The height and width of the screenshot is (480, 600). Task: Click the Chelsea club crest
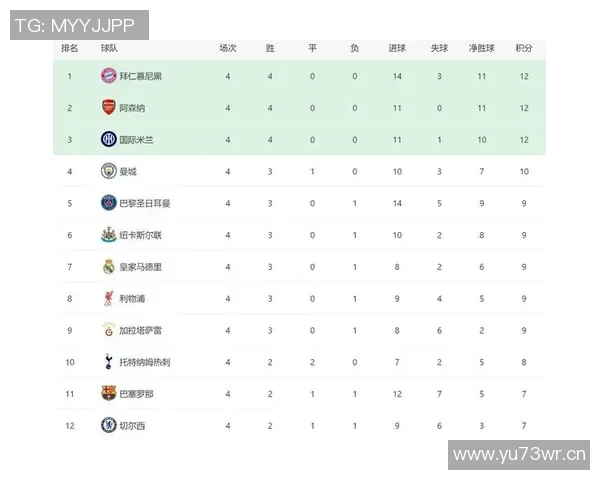pyautogui.click(x=108, y=426)
